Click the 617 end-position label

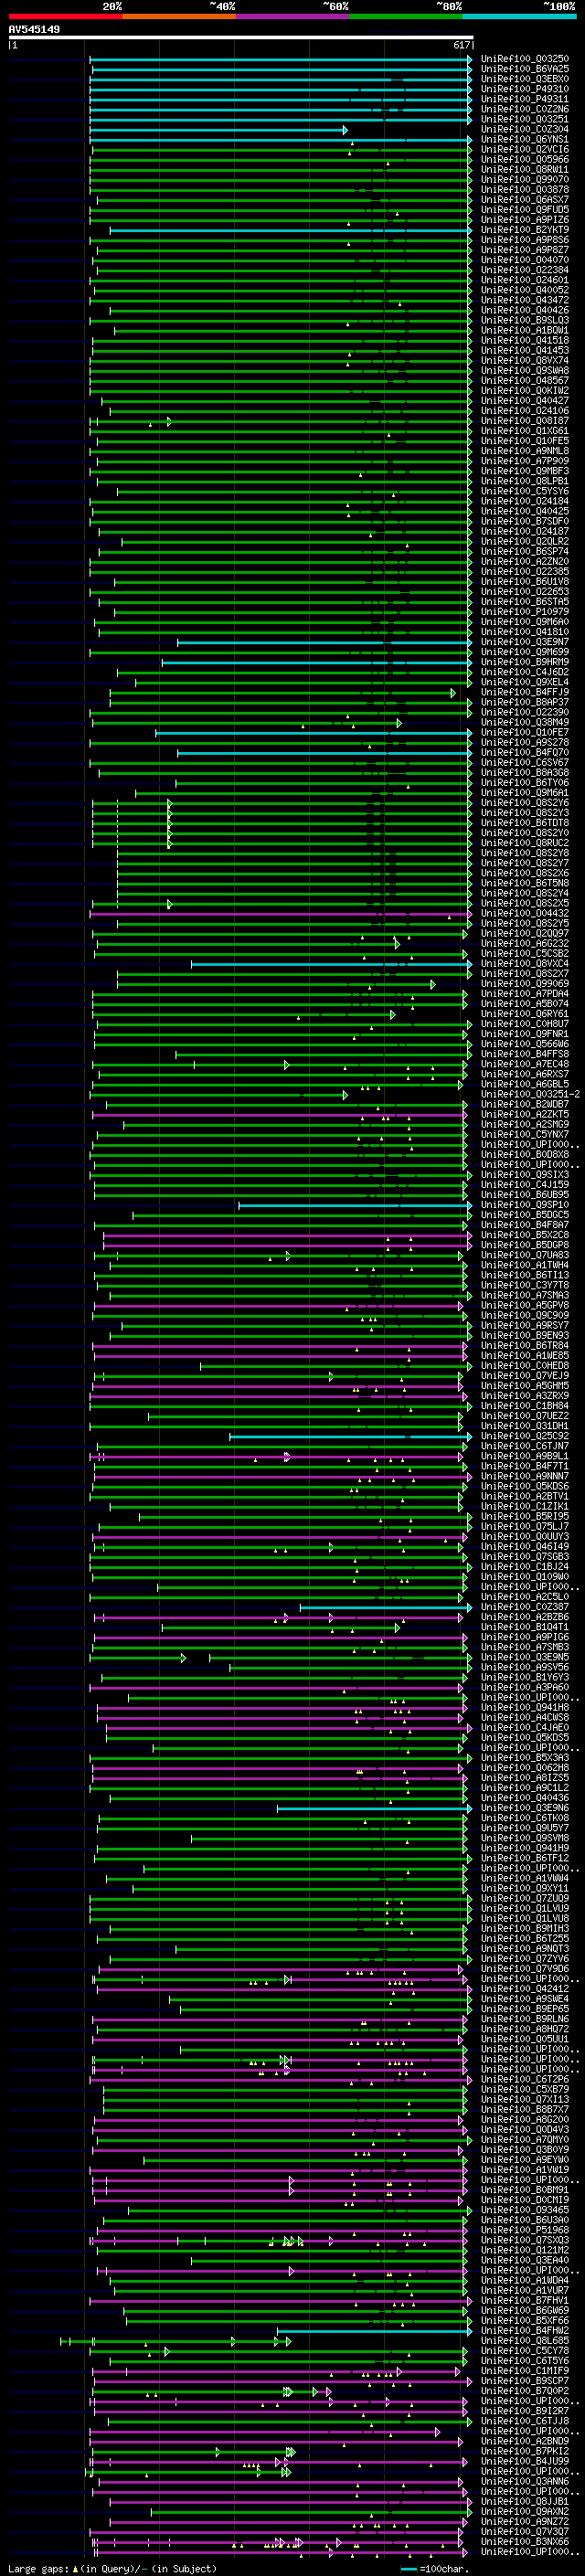pyautogui.click(x=461, y=45)
